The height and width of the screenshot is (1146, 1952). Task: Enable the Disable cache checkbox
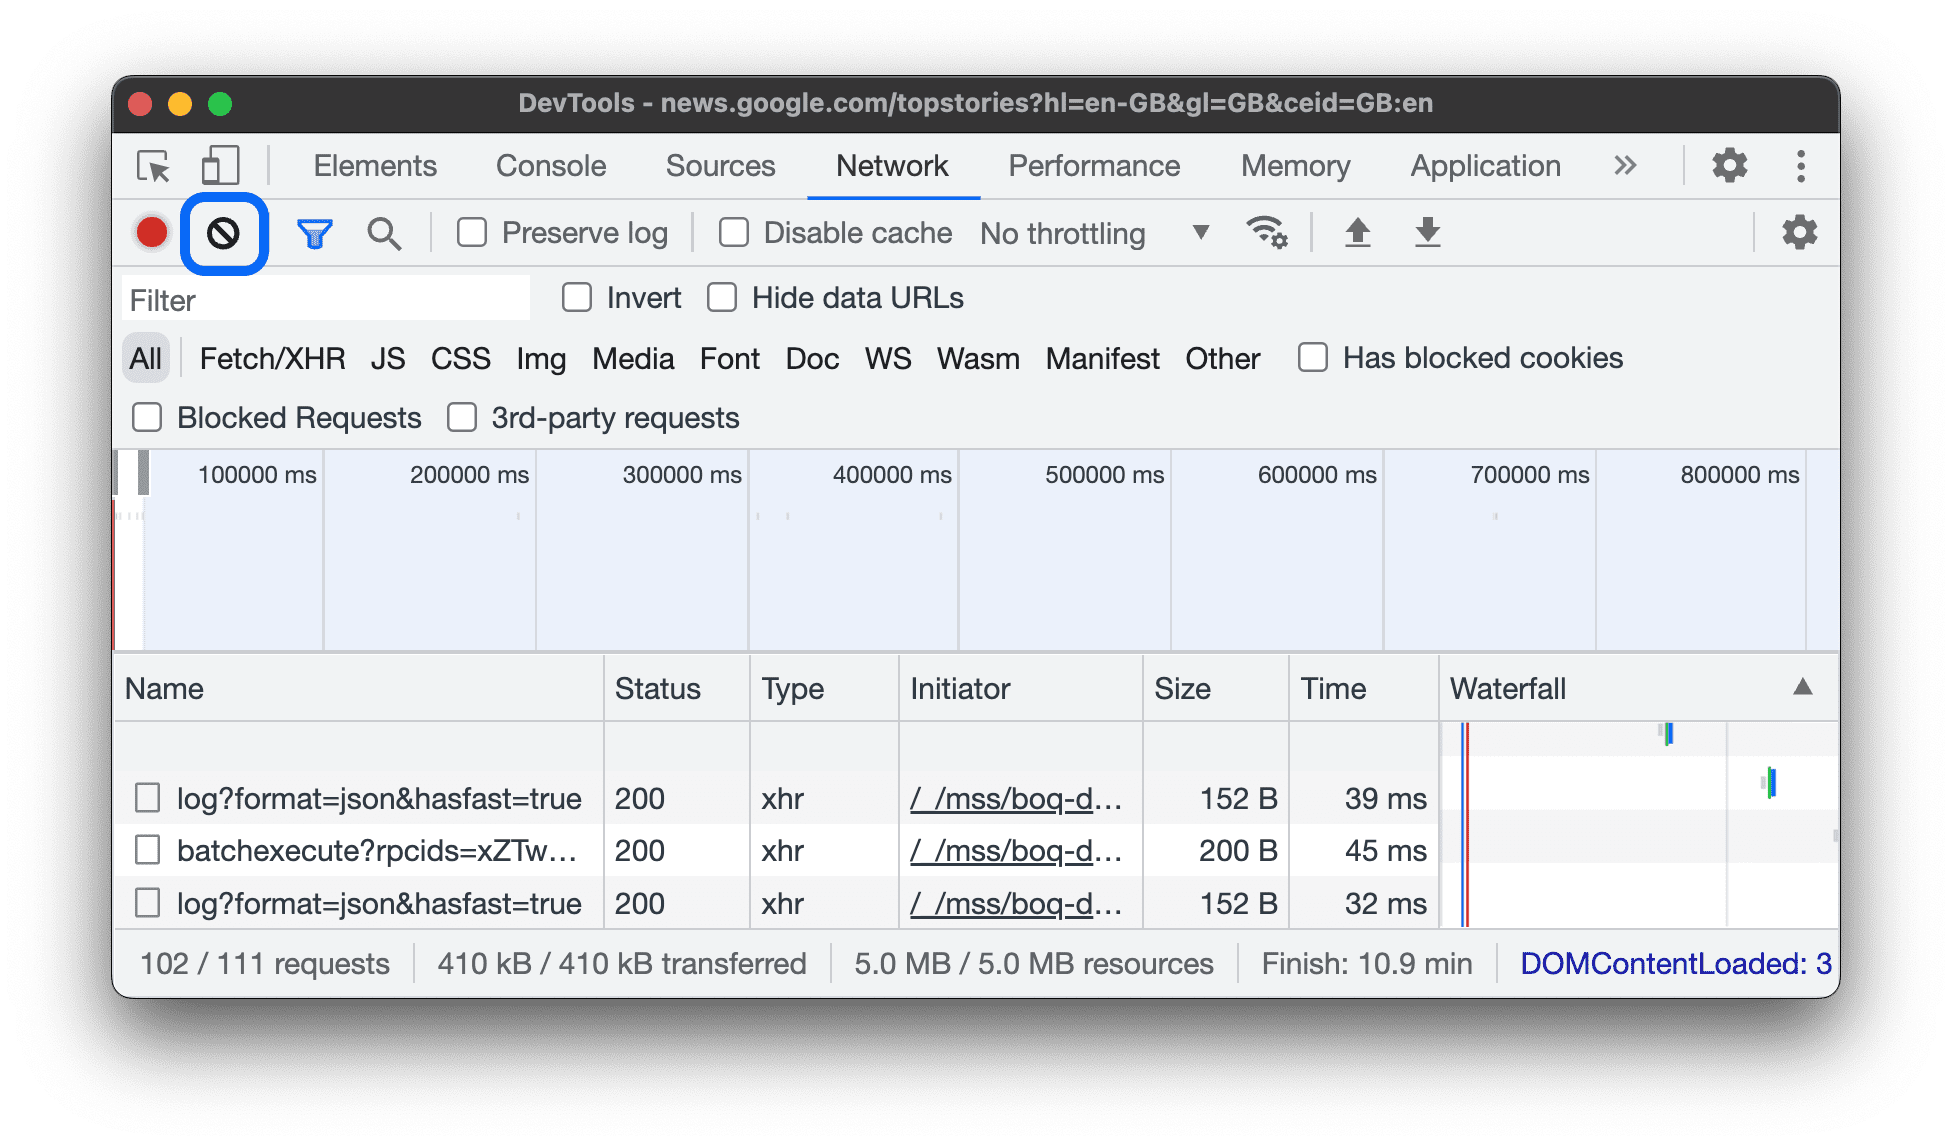click(x=731, y=232)
